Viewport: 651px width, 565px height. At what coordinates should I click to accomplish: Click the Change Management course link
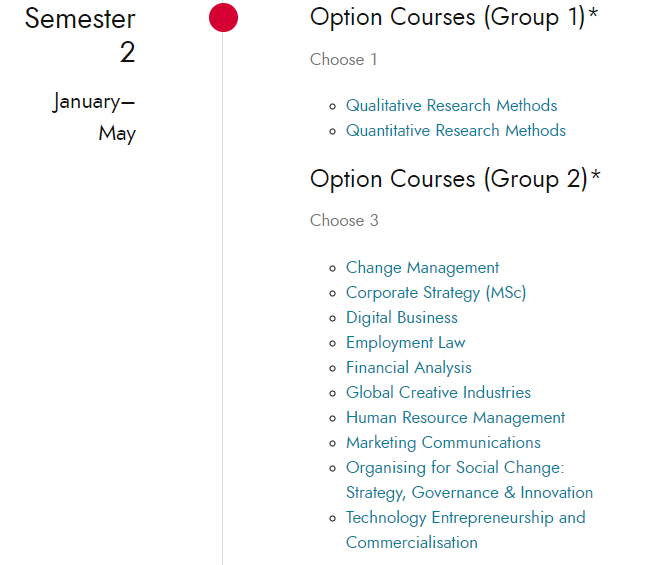[x=422, y=268]
